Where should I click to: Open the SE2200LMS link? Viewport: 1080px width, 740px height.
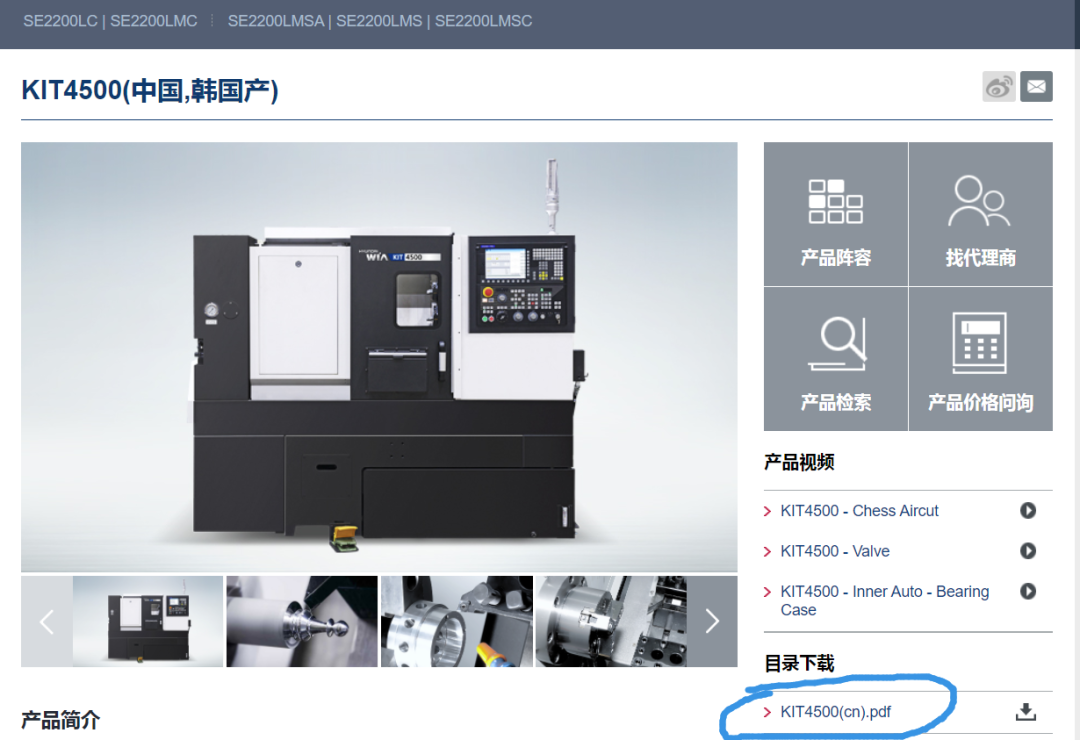379,21
